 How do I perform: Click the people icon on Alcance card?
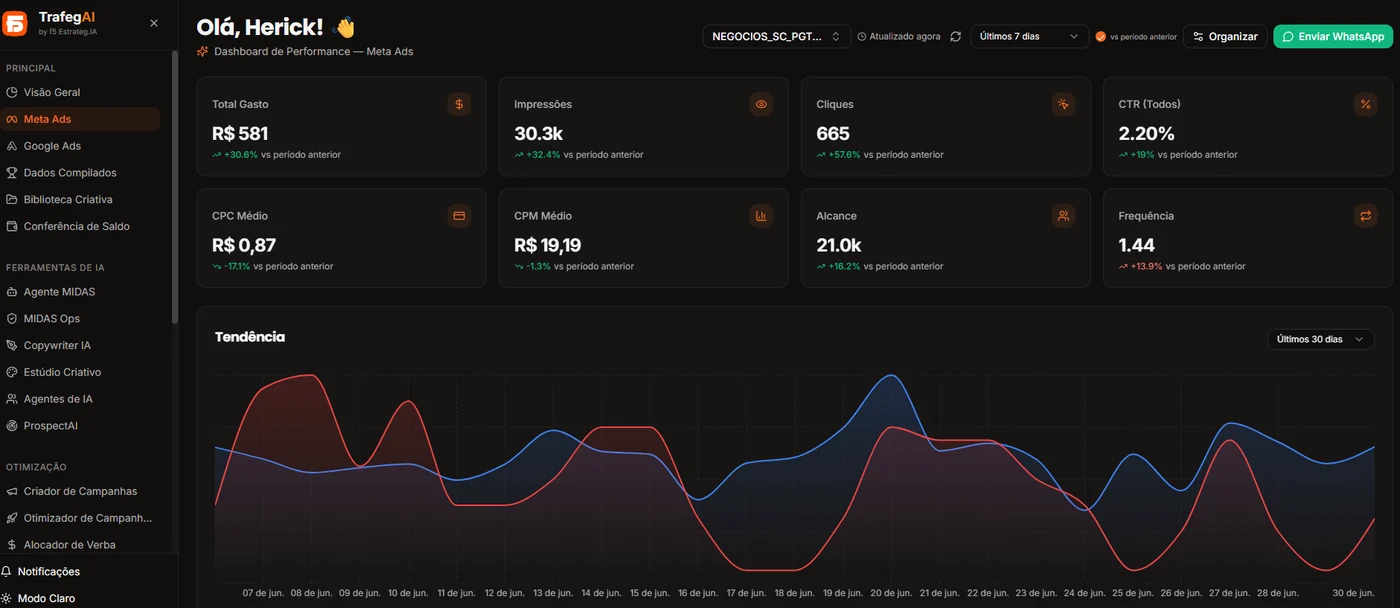click(1063, 216)
